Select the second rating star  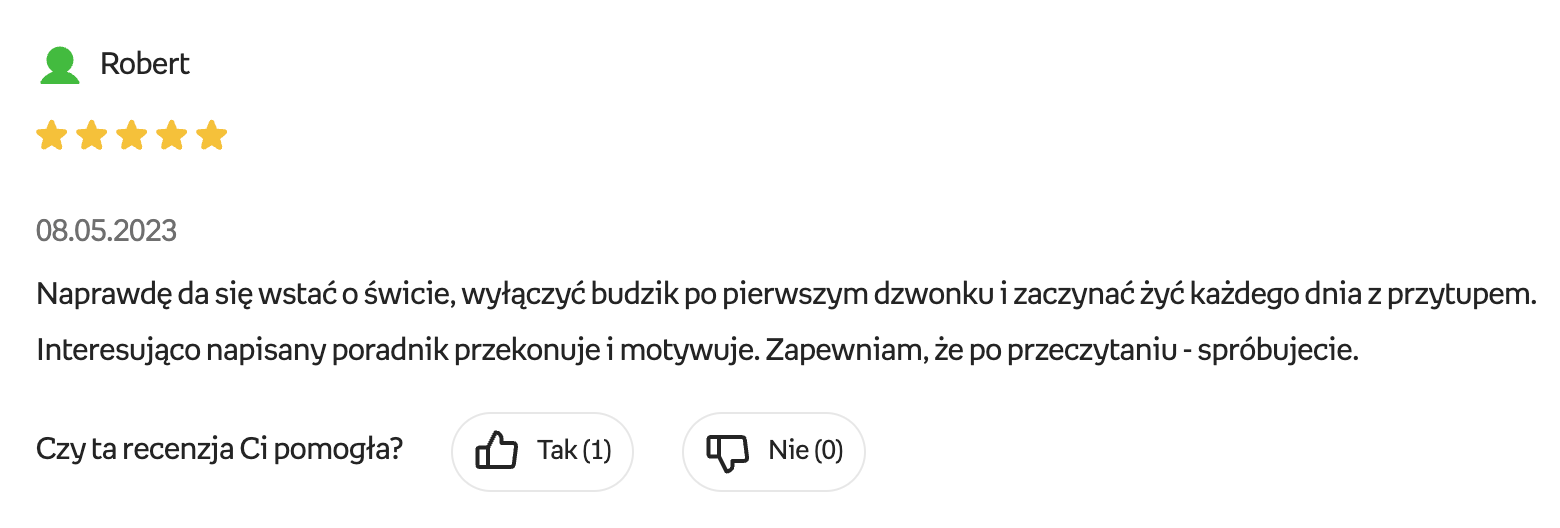(x=91, y=135)
